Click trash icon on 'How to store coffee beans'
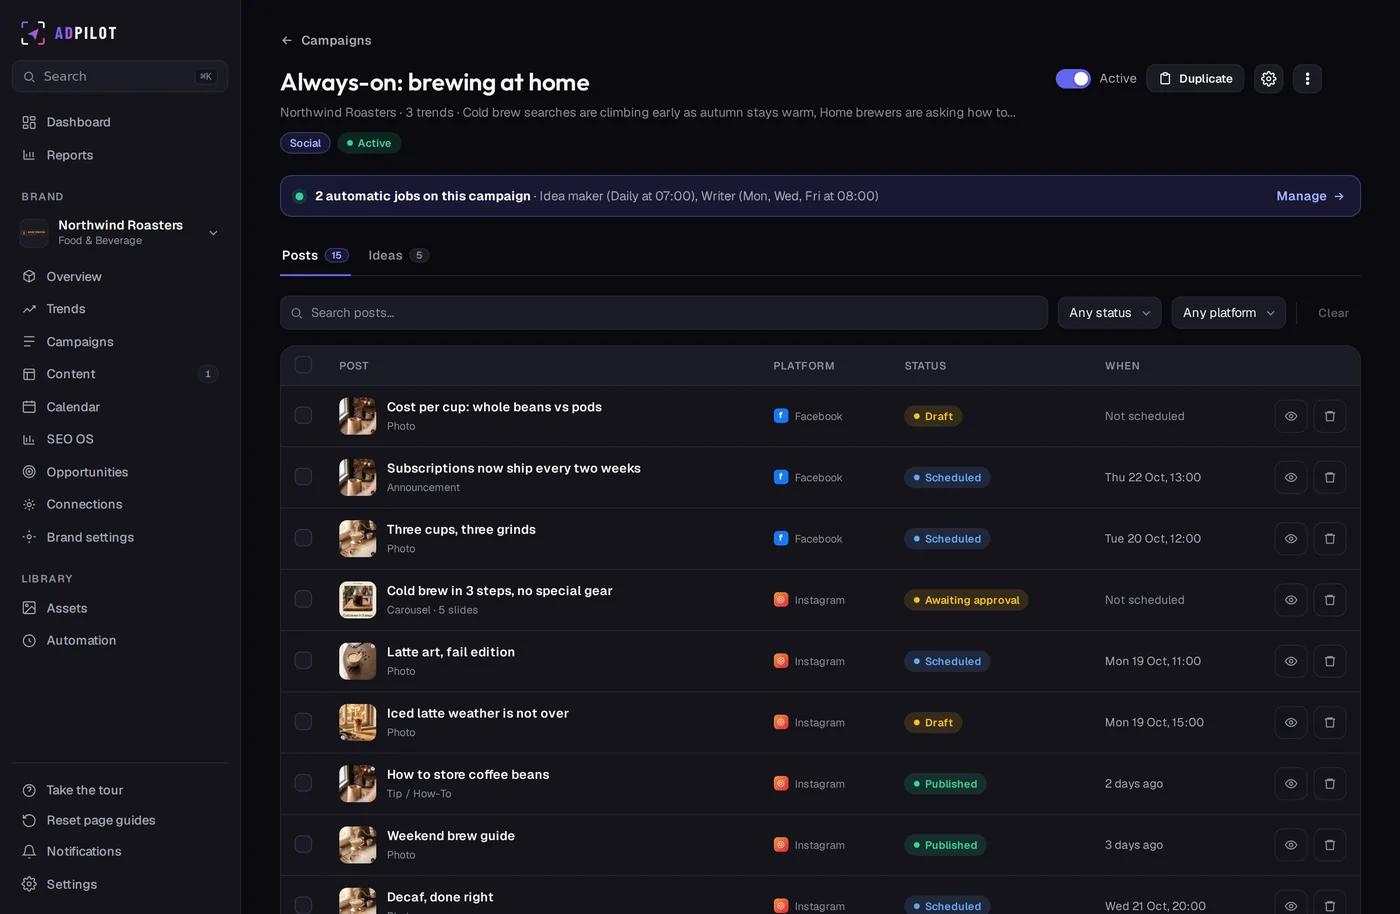This screenshot has height=914, width=1400. pyautogui.click(x=1329, y=784)
